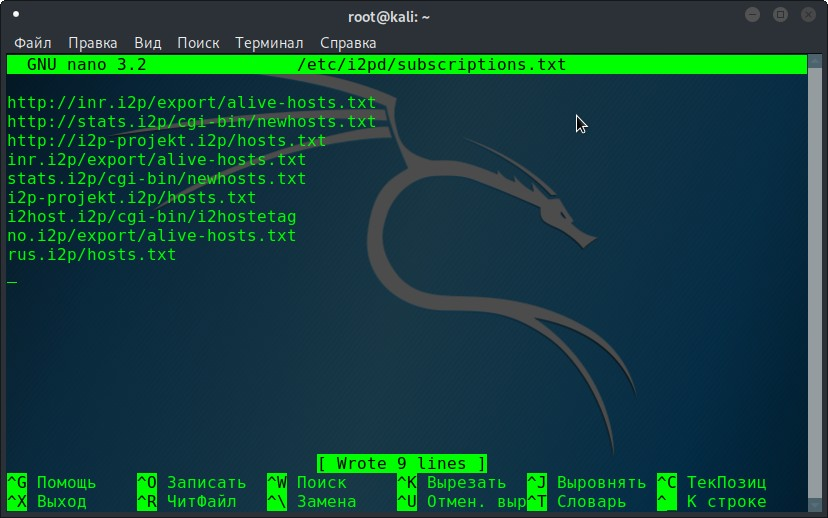Click the line inr.i2p/export/alive-hosts.txt without http
Screen dimensions: 828x518
point(156,159)
